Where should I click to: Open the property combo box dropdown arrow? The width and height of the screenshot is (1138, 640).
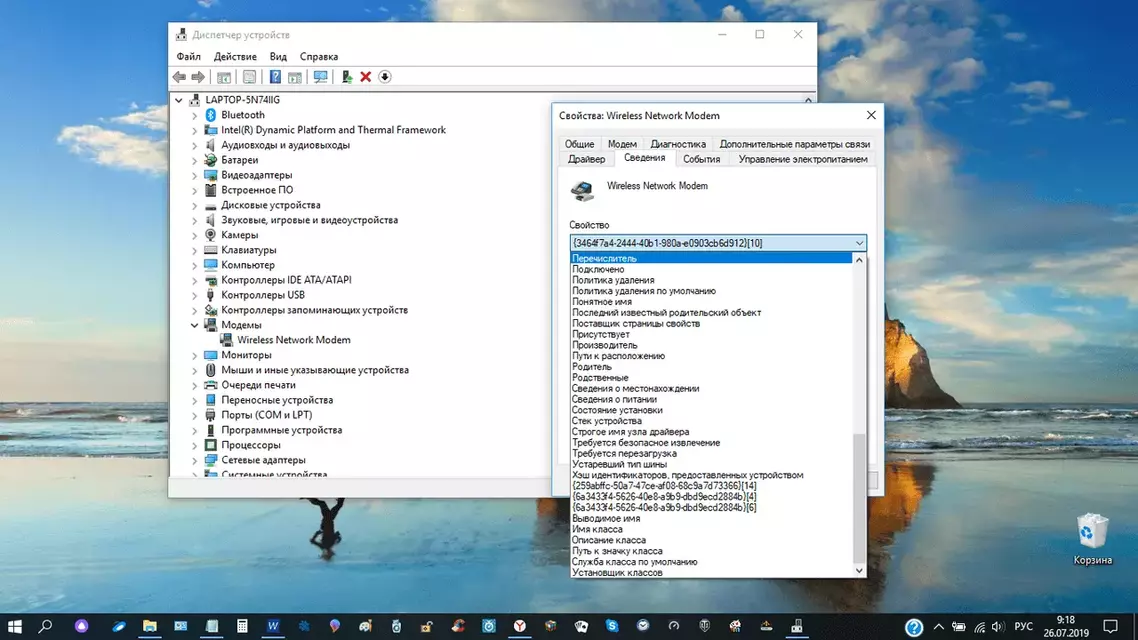tap(859, 243)
